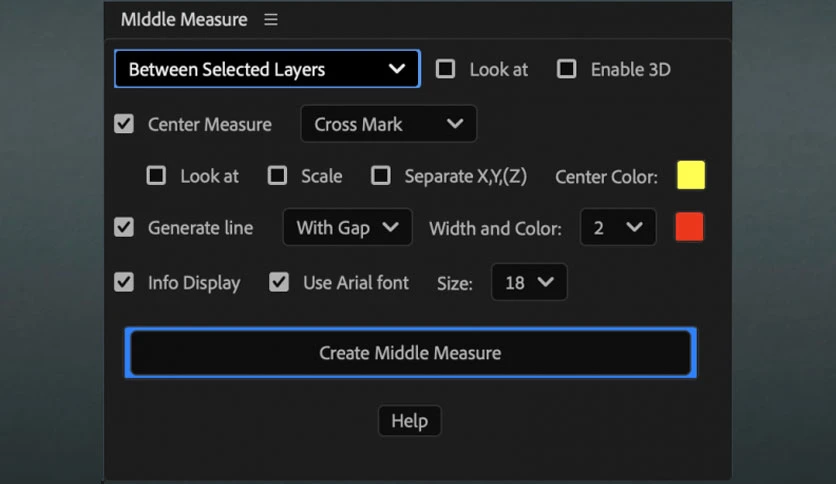Enable the top Look at checkbox beside Enable 3D

click(445, 69)
